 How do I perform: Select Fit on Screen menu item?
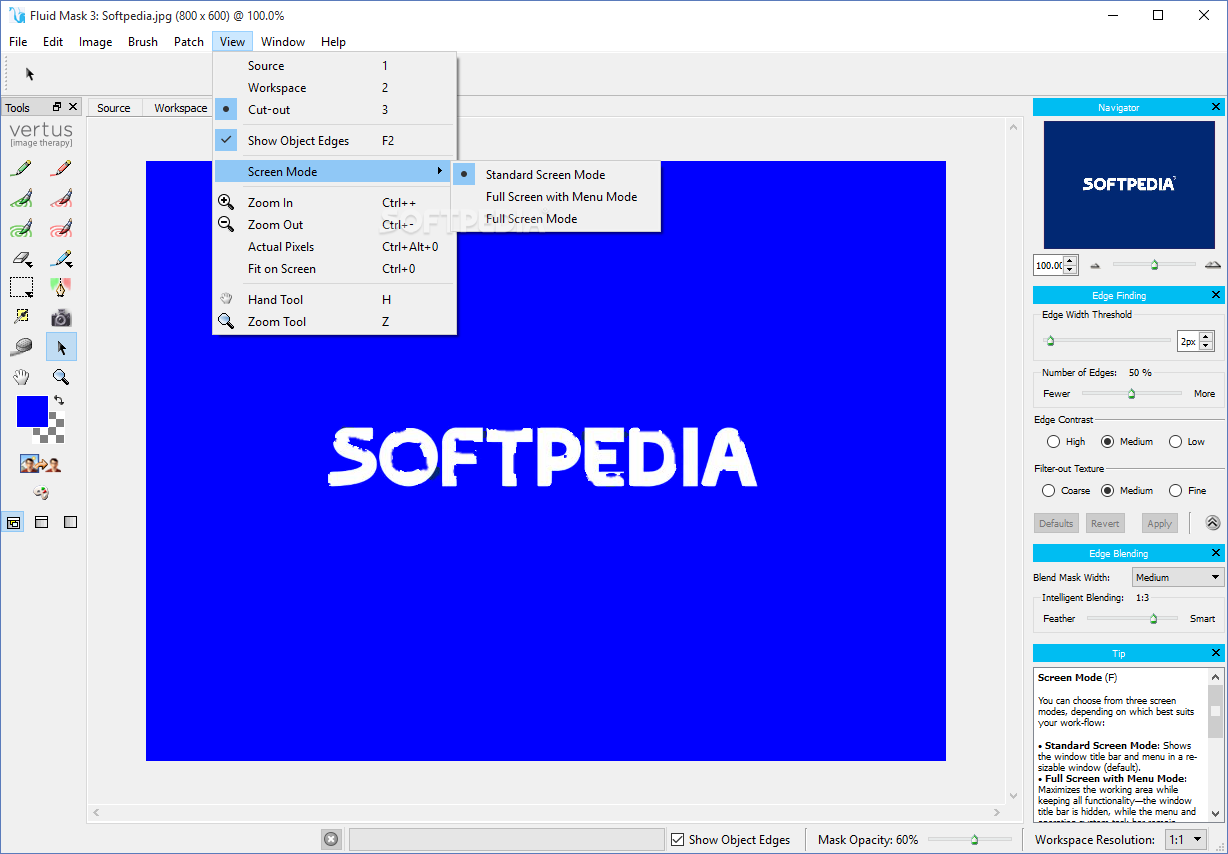coord(335,269)
